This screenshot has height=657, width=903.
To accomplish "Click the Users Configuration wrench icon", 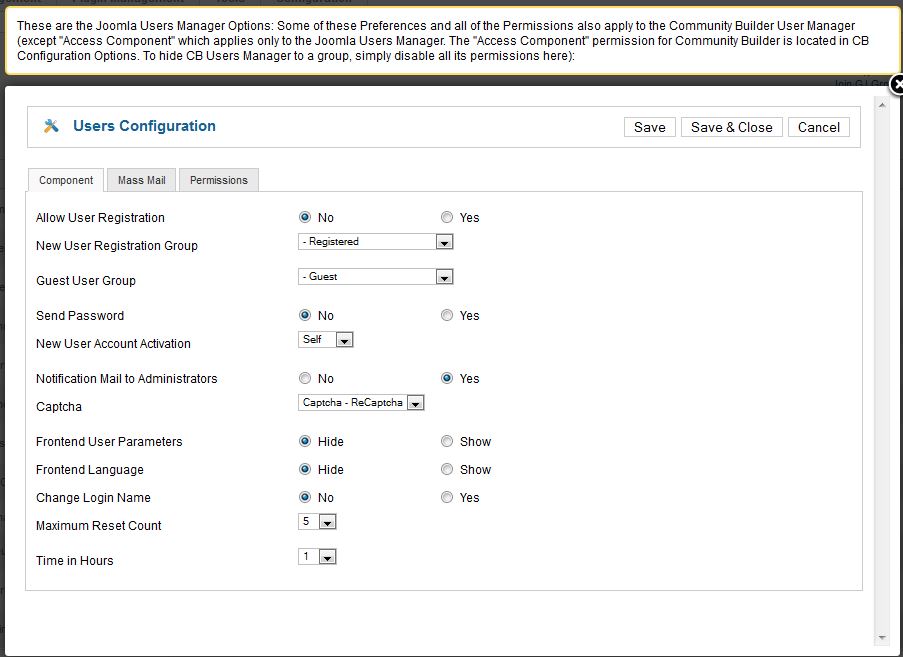I will tap(51, 126).
